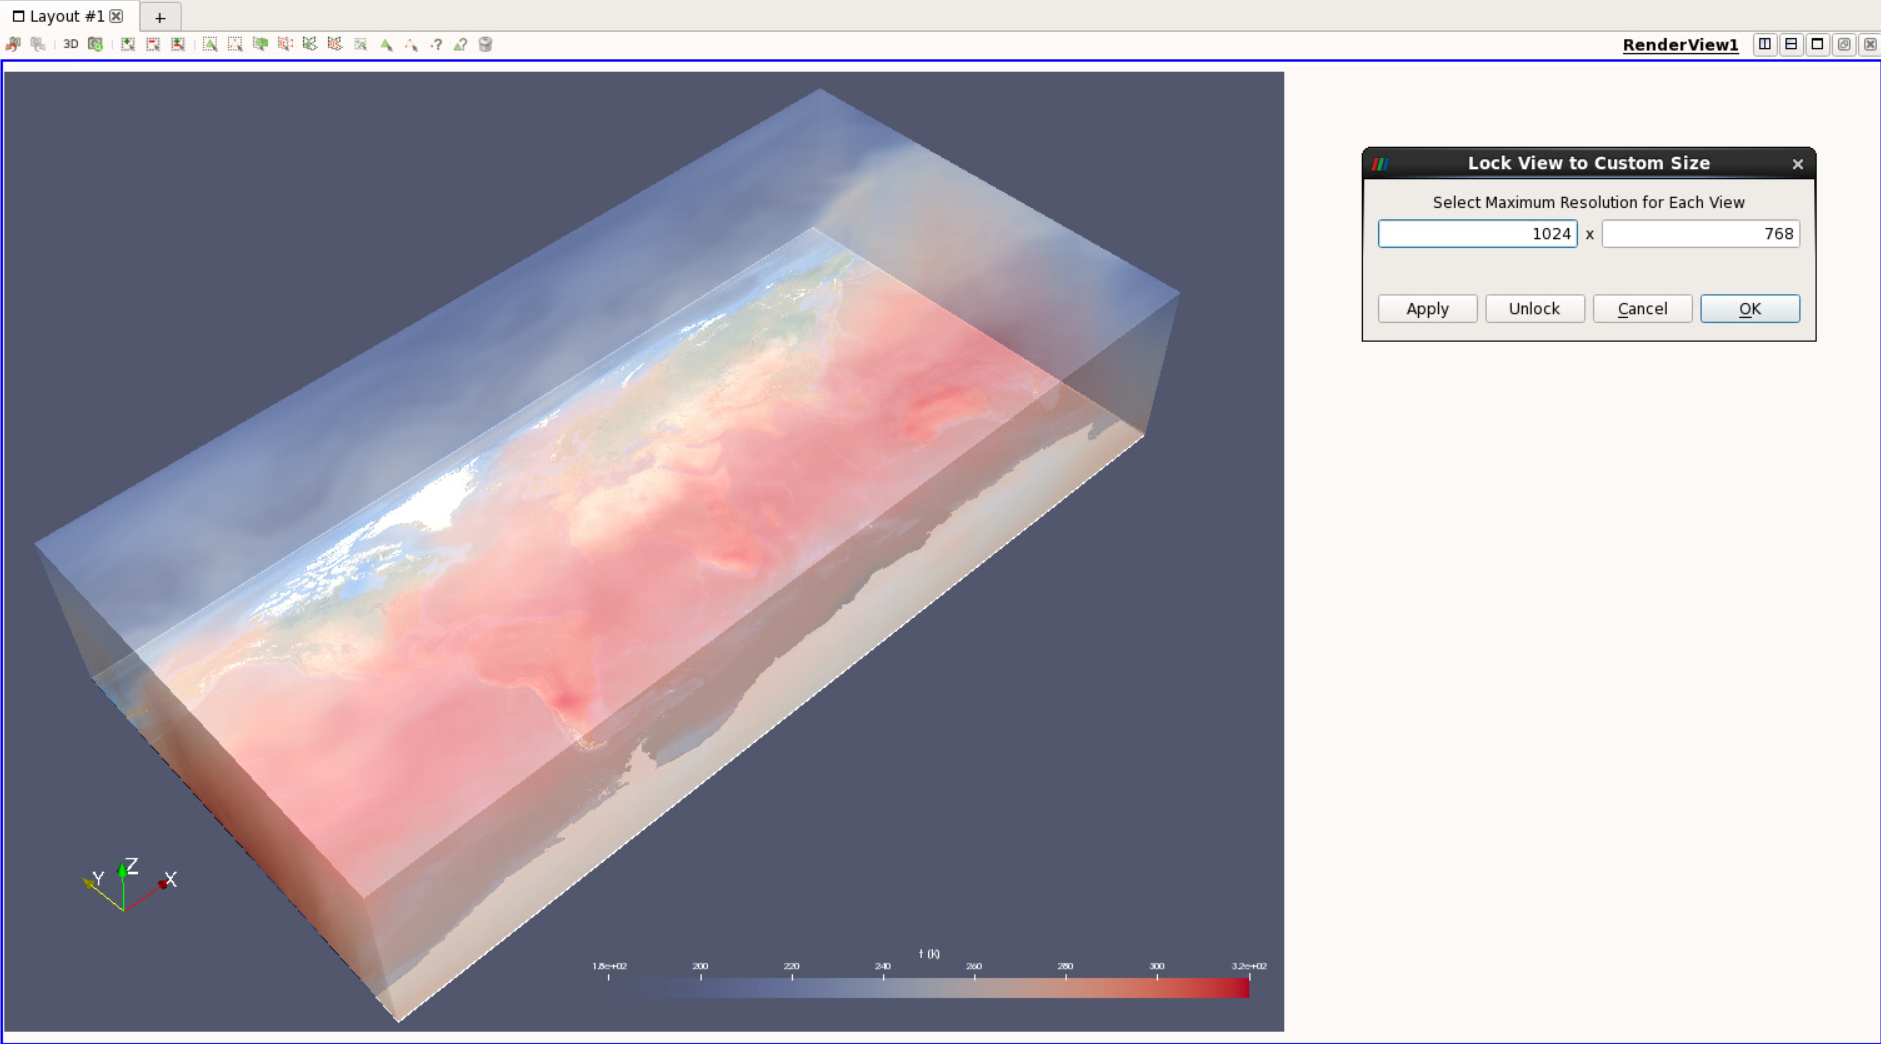Open the Adjust Camera tool
This screenshot has width=1881, height=1044.
(x=95, y=44)
